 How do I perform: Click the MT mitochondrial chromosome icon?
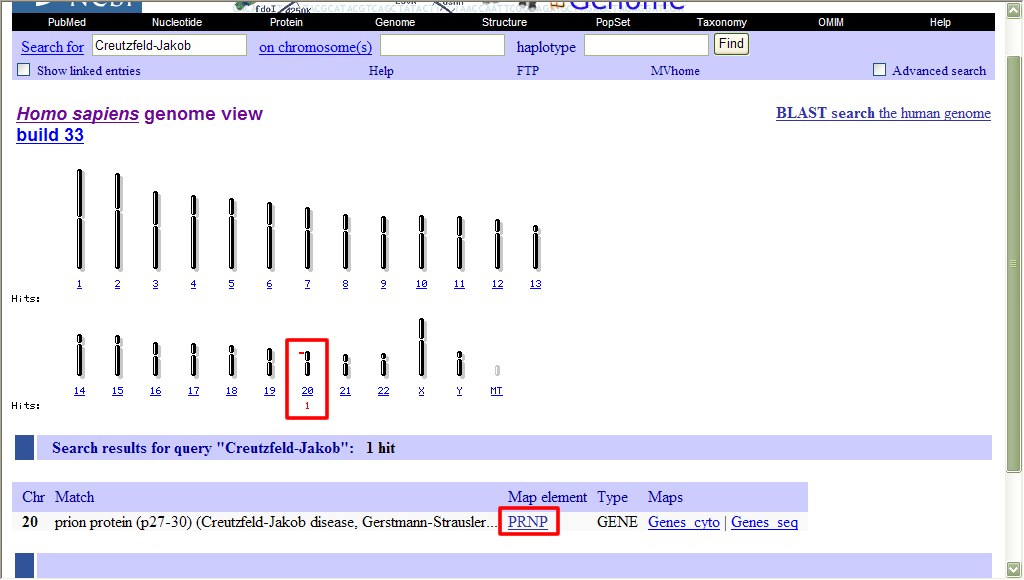click(x=497, y=371)
